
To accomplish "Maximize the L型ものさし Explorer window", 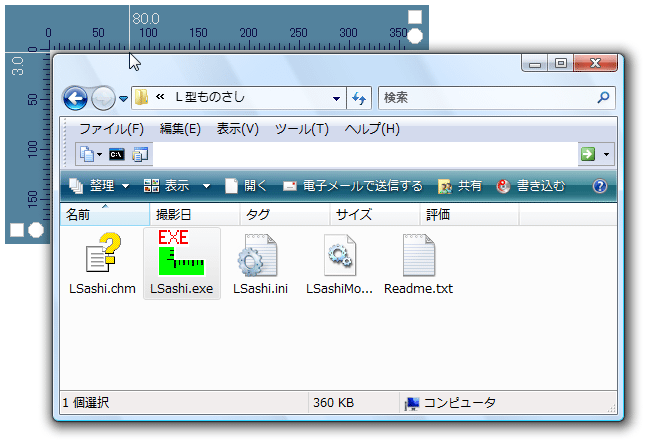I will pyautogui.click(x=560, y=63).
